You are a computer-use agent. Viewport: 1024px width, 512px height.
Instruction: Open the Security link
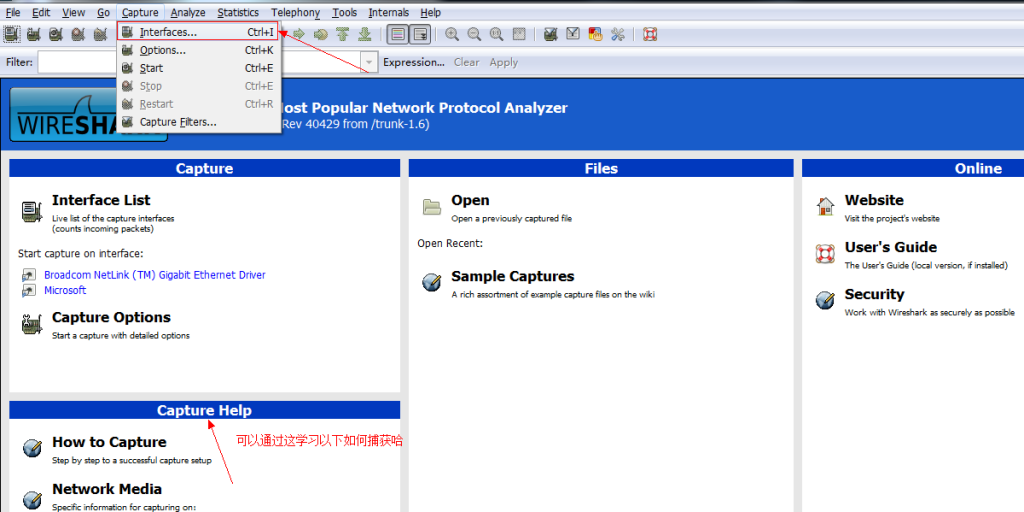[x=874, y=294]
